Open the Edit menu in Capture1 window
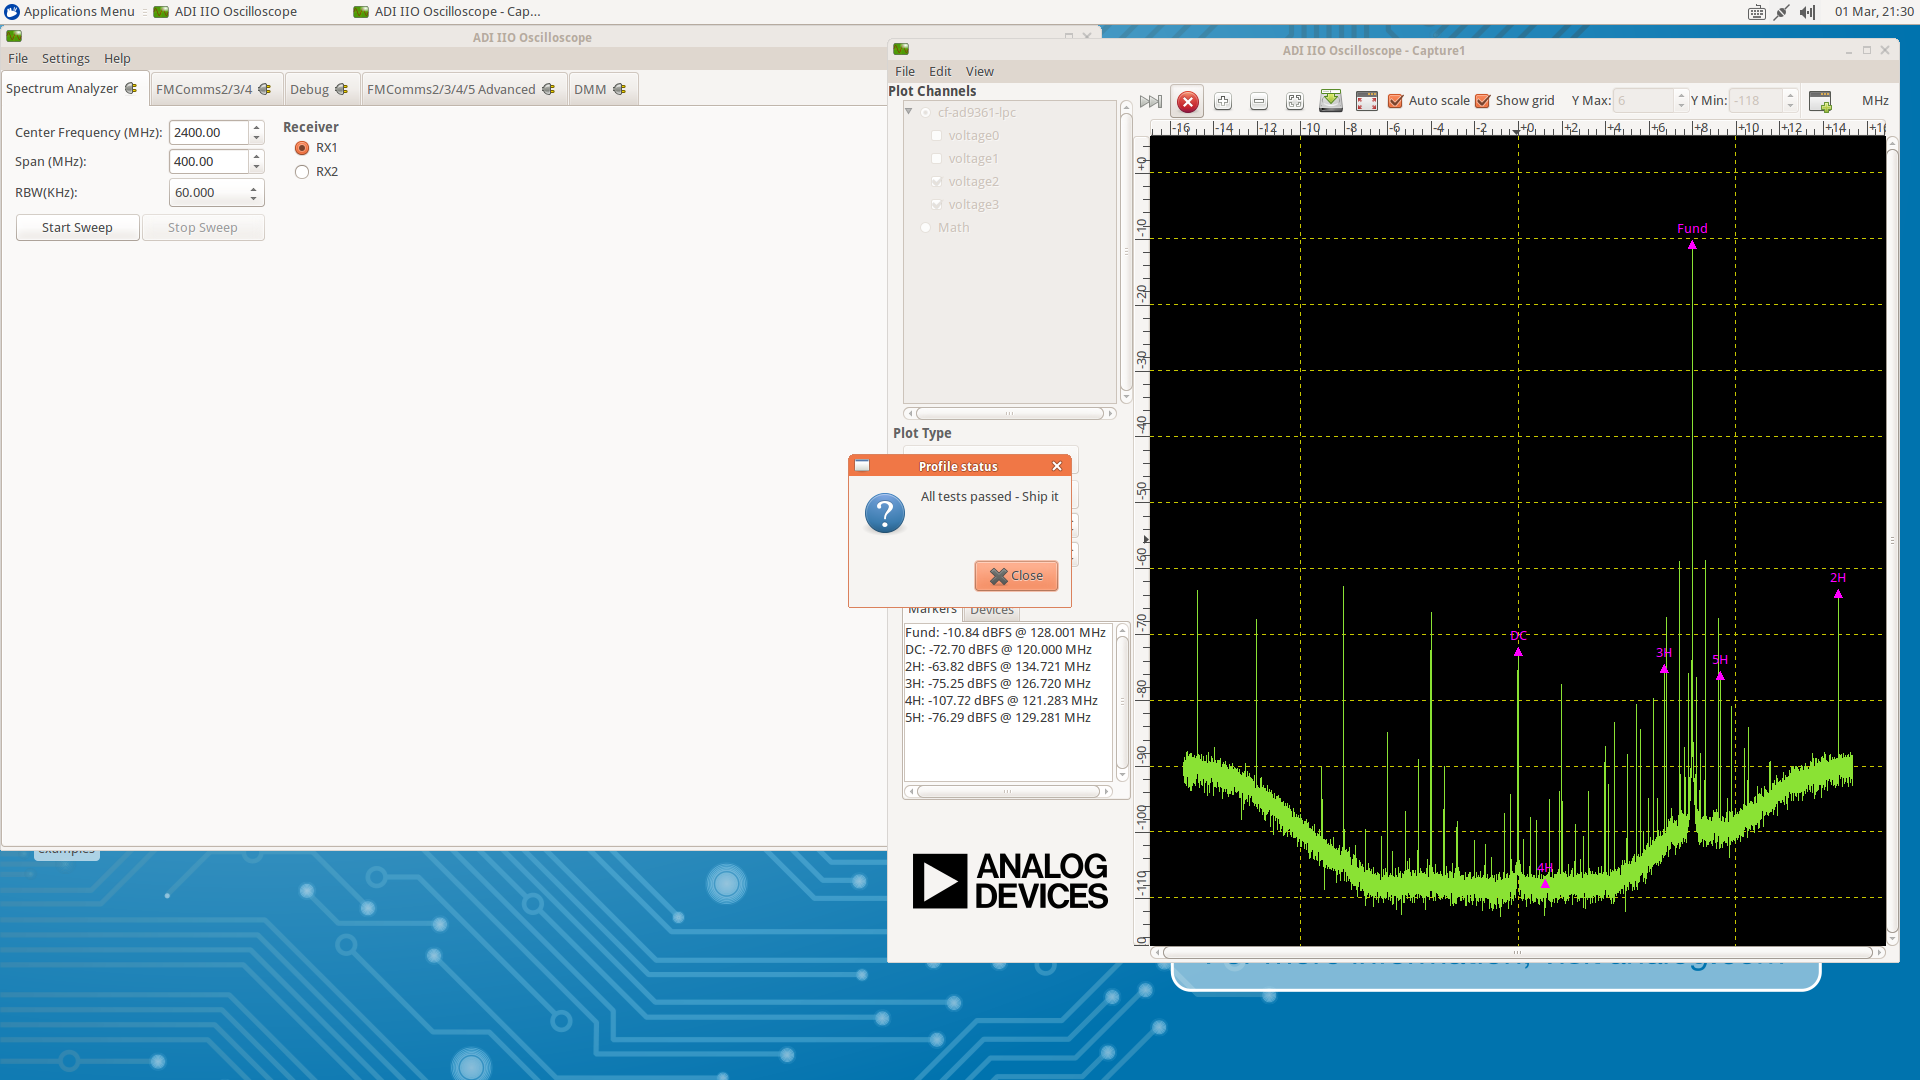This screenshot has height=1080, width=1920. [940, 72]
